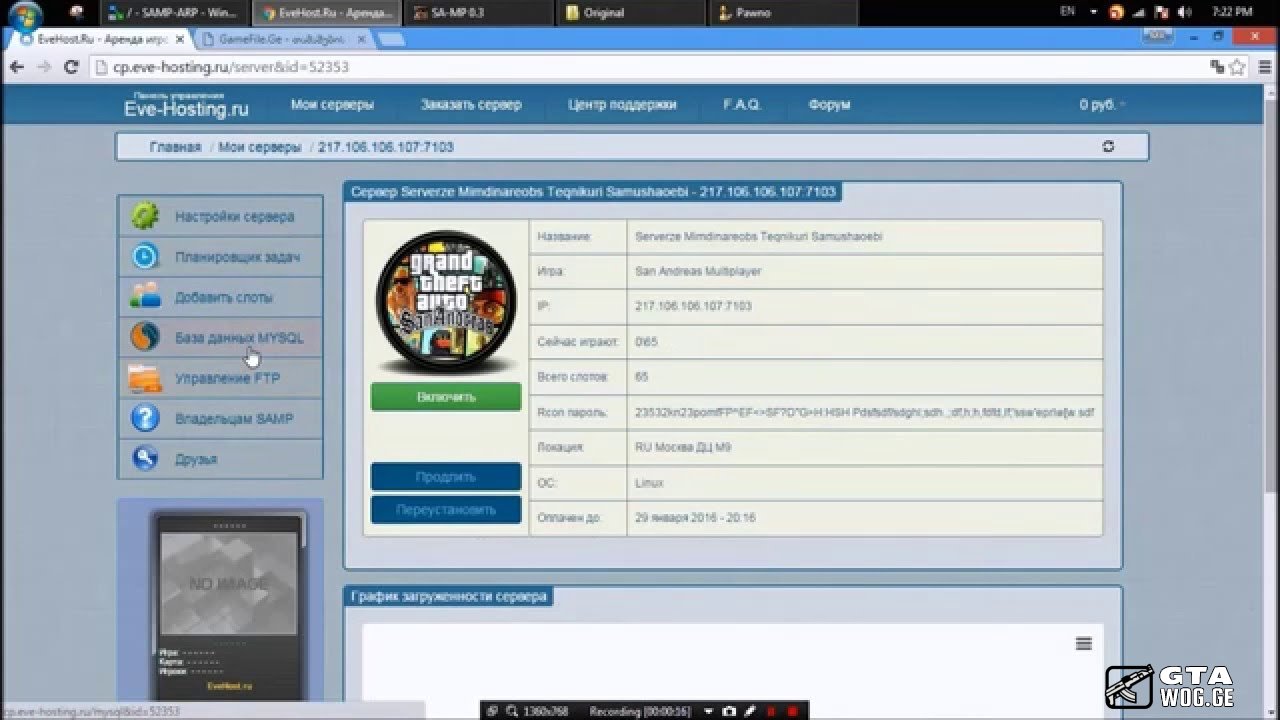Open Владельцам SAMP help icon
Viewport: 1280px width, 720px height.
pyautogui.click(x=145, y=419)
